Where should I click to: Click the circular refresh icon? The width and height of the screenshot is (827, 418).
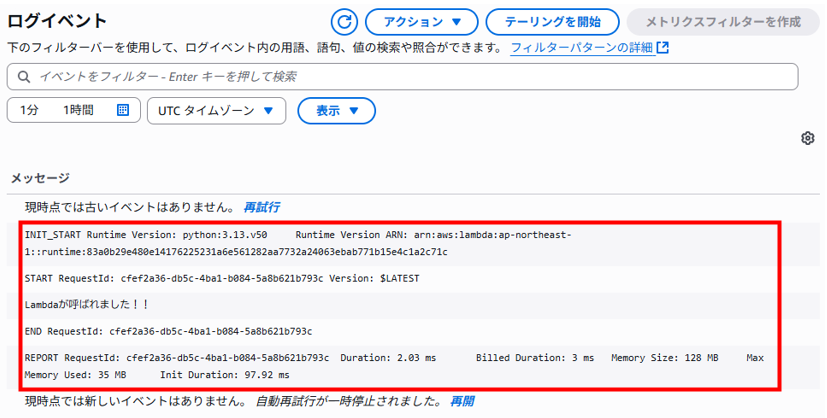(344, 22)
